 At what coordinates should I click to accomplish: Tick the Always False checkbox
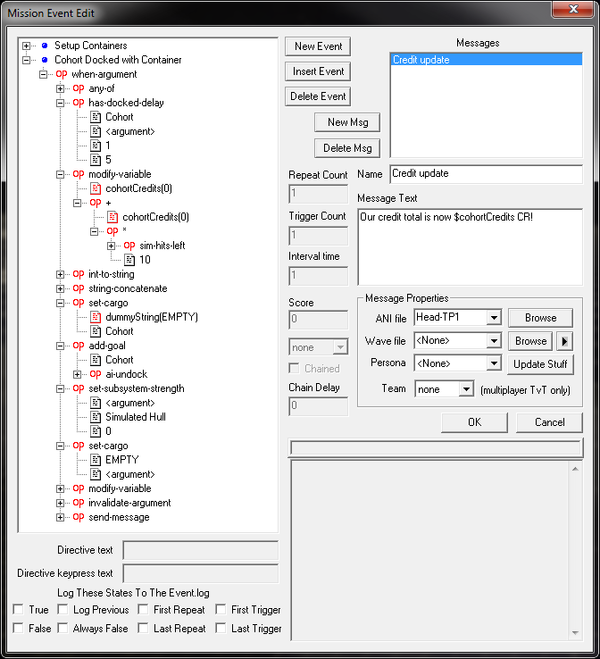pos(63,629)
